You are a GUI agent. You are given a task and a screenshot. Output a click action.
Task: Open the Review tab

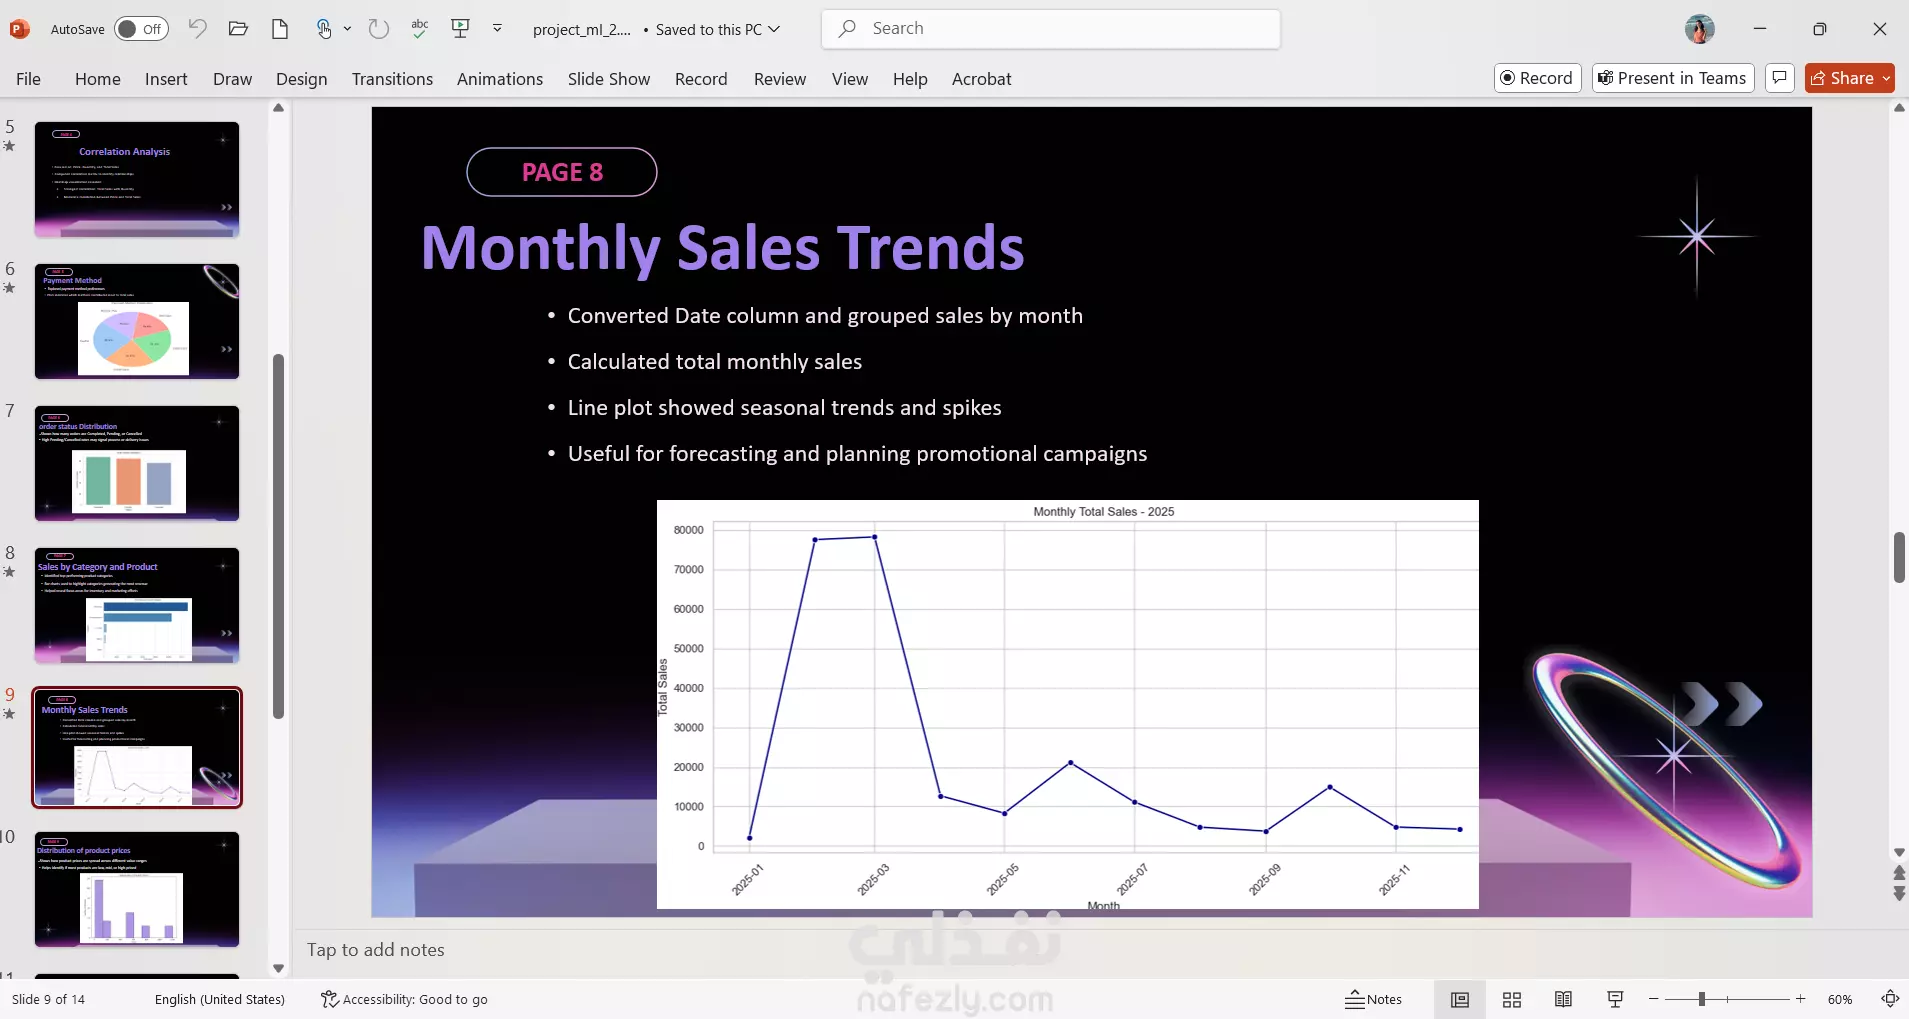(780, 79)
